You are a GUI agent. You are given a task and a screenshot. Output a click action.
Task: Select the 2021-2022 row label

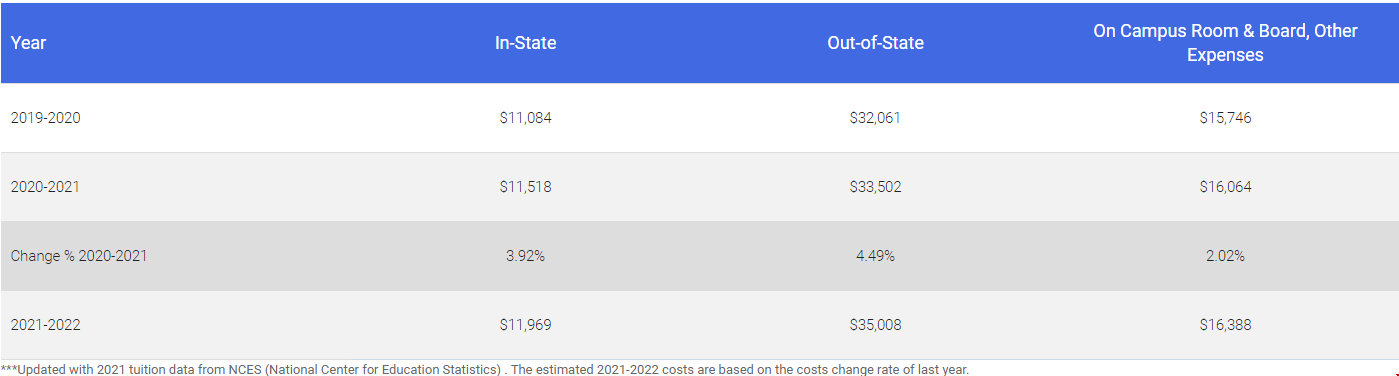(x=45, y=325)
